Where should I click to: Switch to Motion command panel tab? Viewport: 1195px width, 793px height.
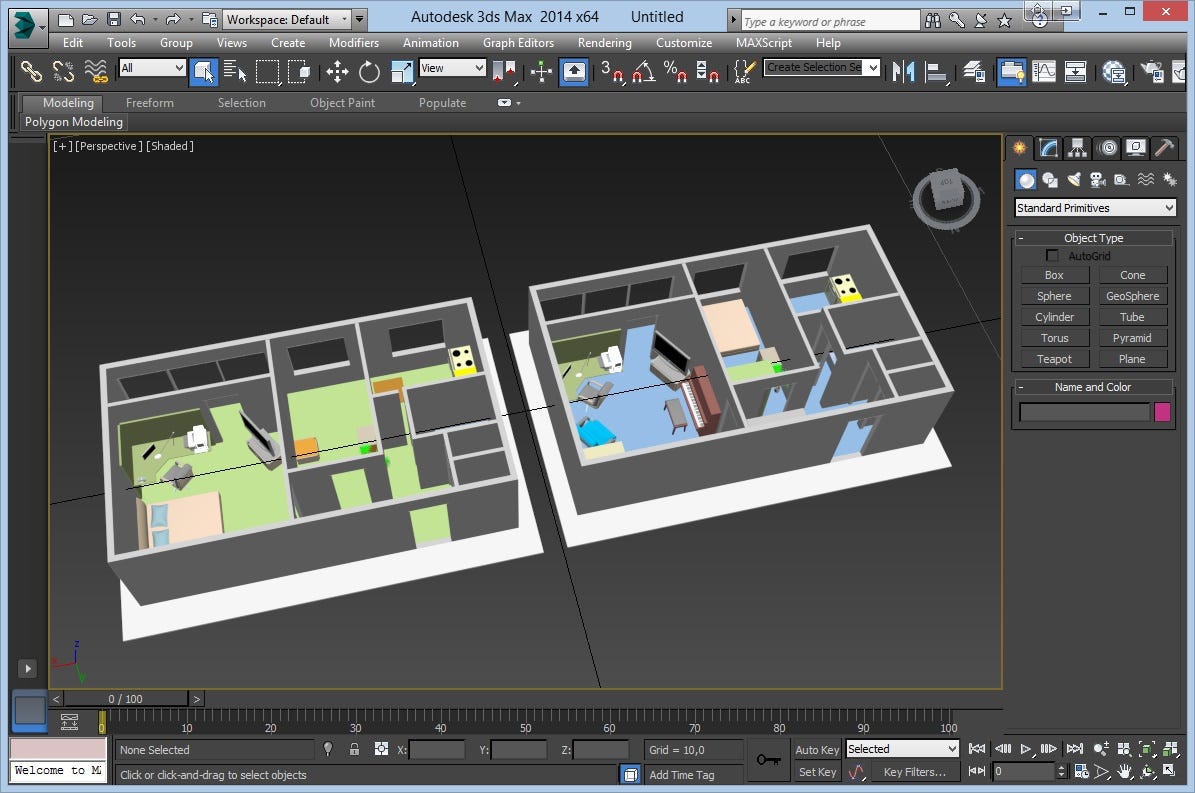click(1108, 148)
